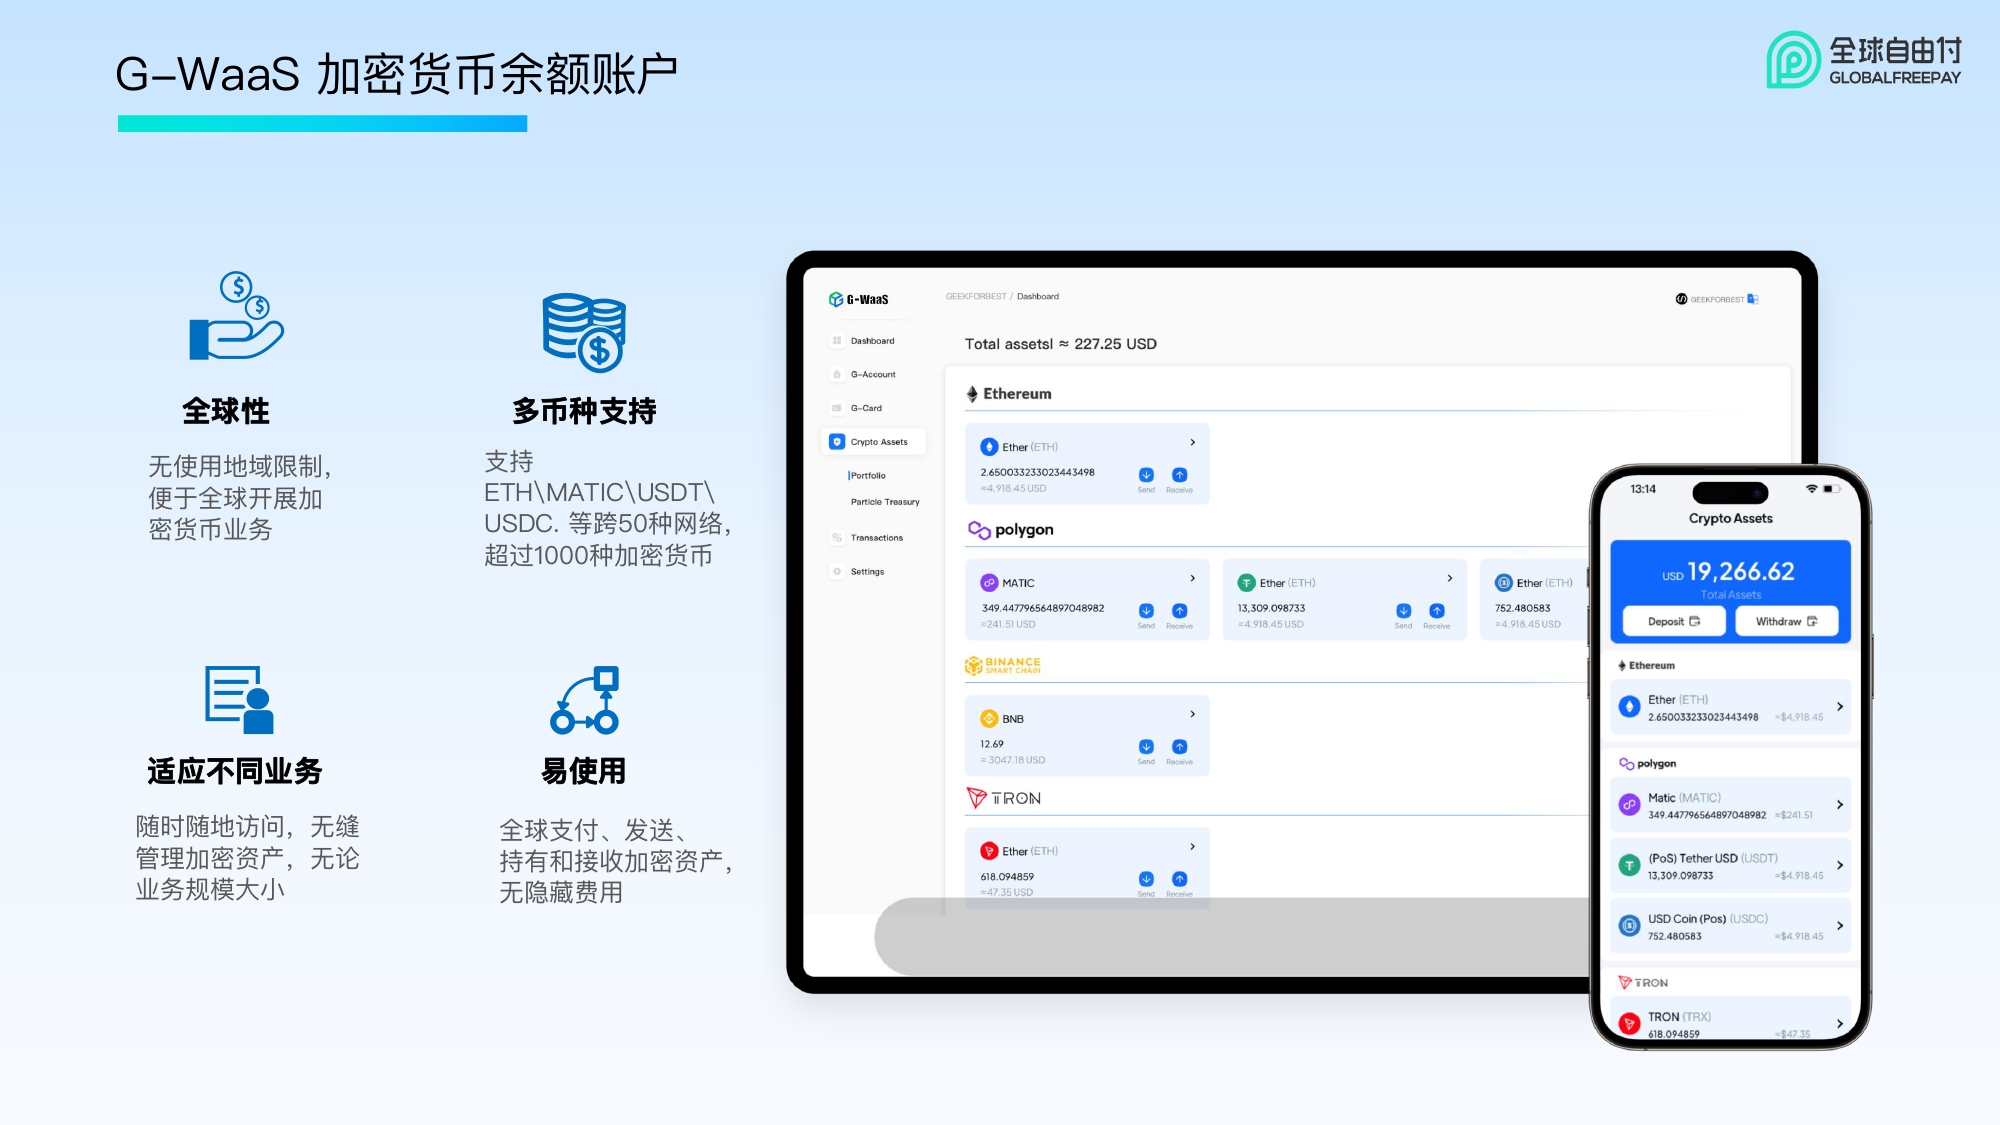
Task: Select the Dashboard icon in the sidebar
Action: point(837,340)
